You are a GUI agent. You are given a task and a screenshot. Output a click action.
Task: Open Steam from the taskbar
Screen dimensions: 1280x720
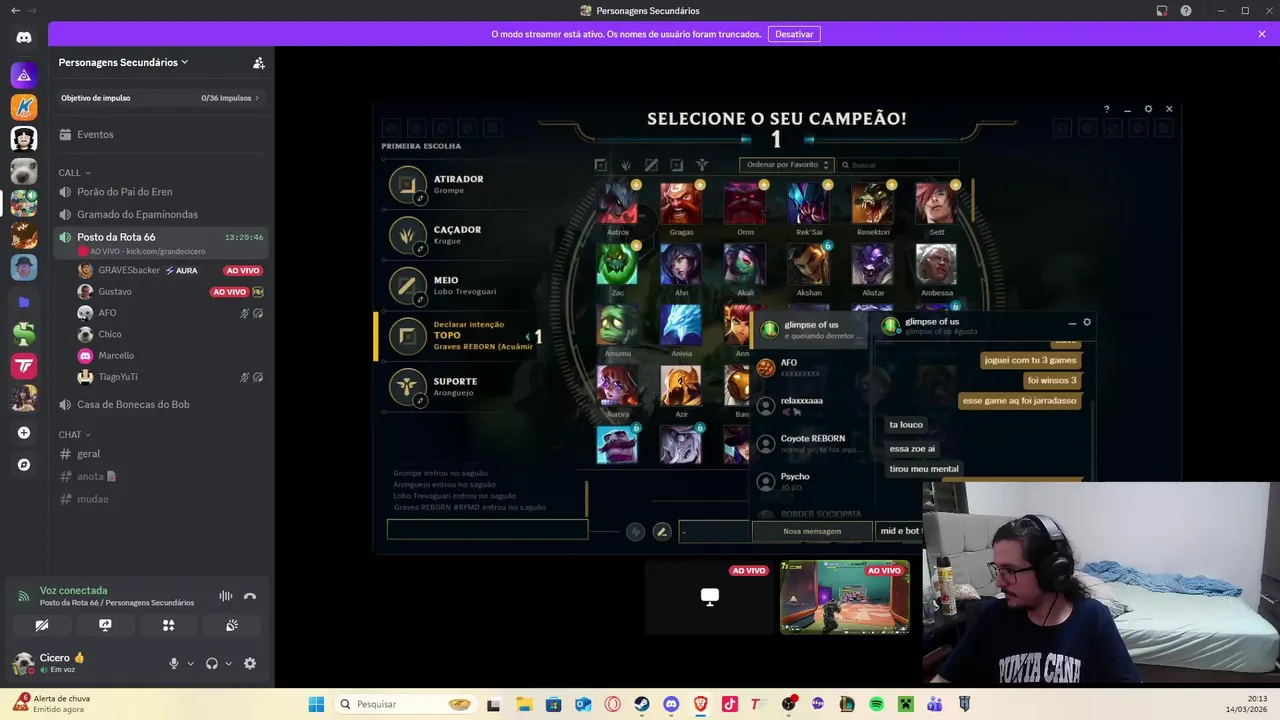[642, 704]
